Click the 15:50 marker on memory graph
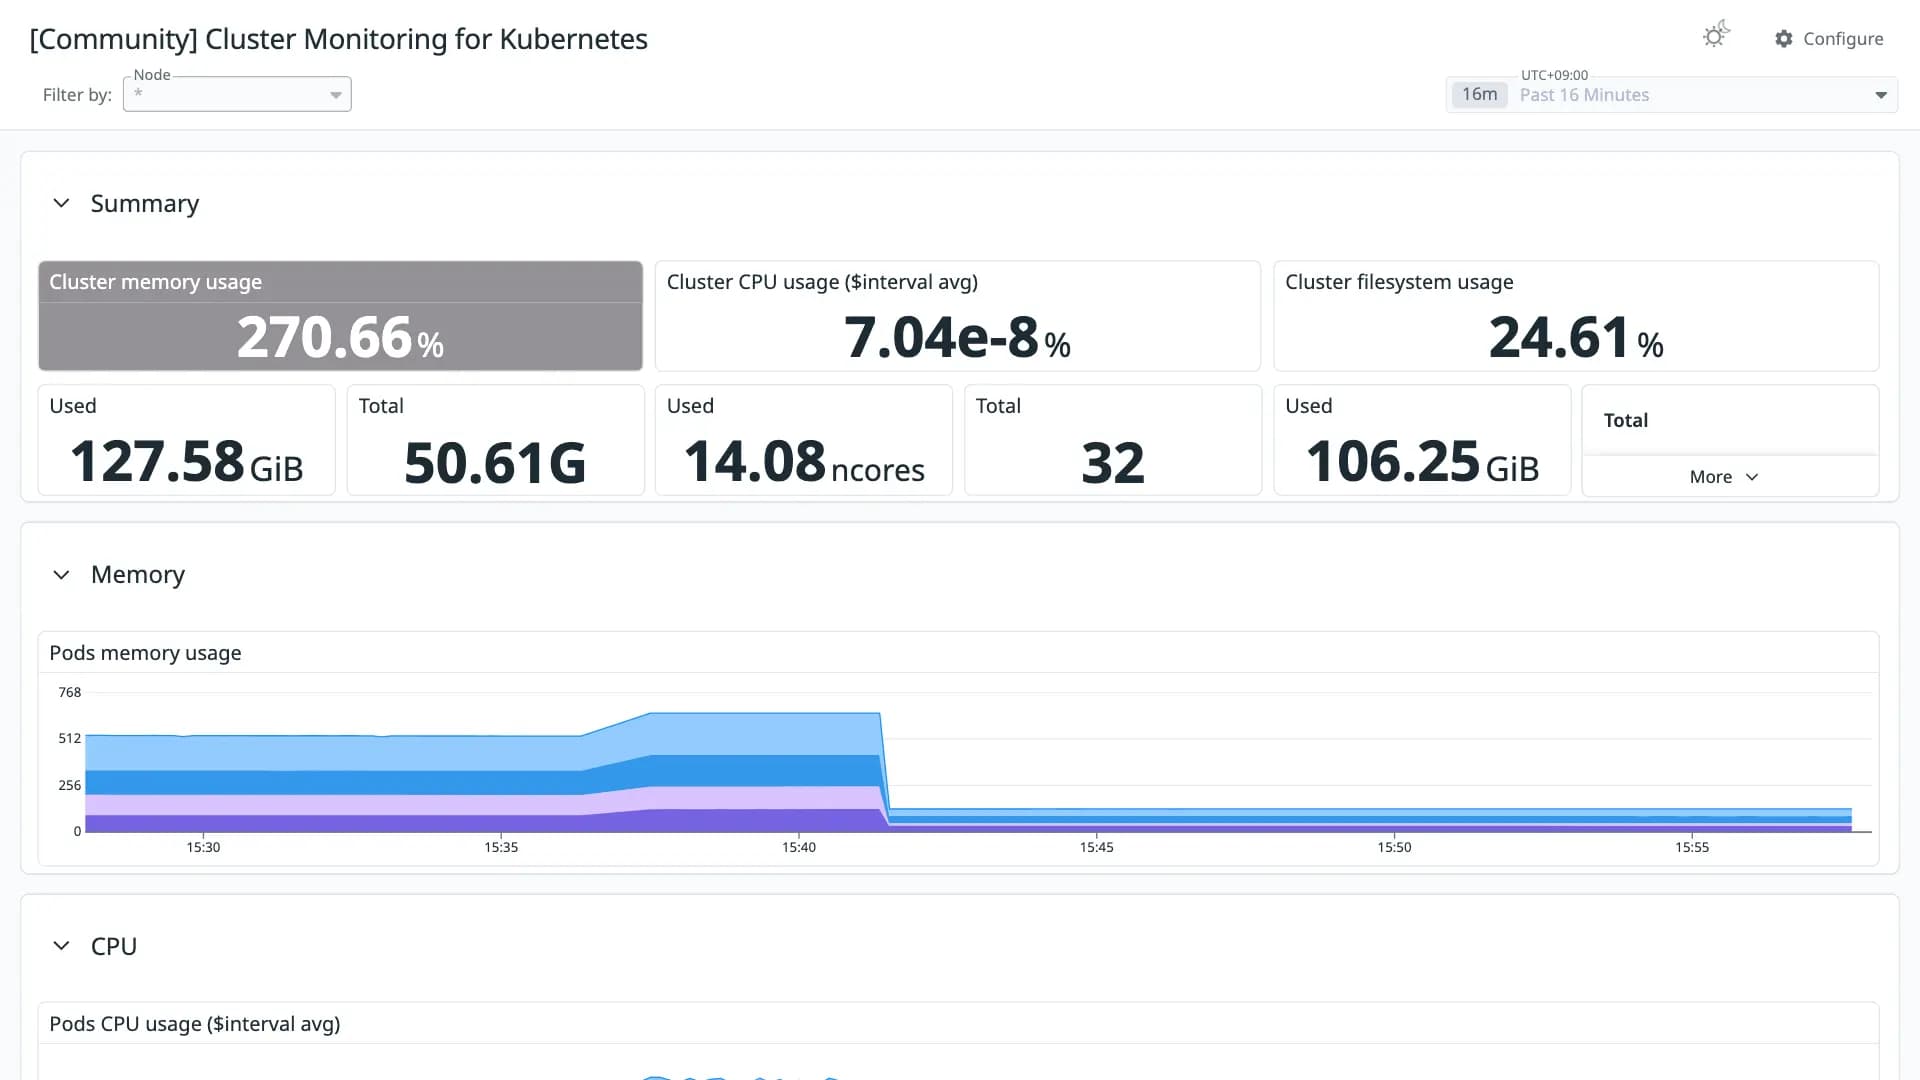1920x1080 pixels. [1394, 847]
